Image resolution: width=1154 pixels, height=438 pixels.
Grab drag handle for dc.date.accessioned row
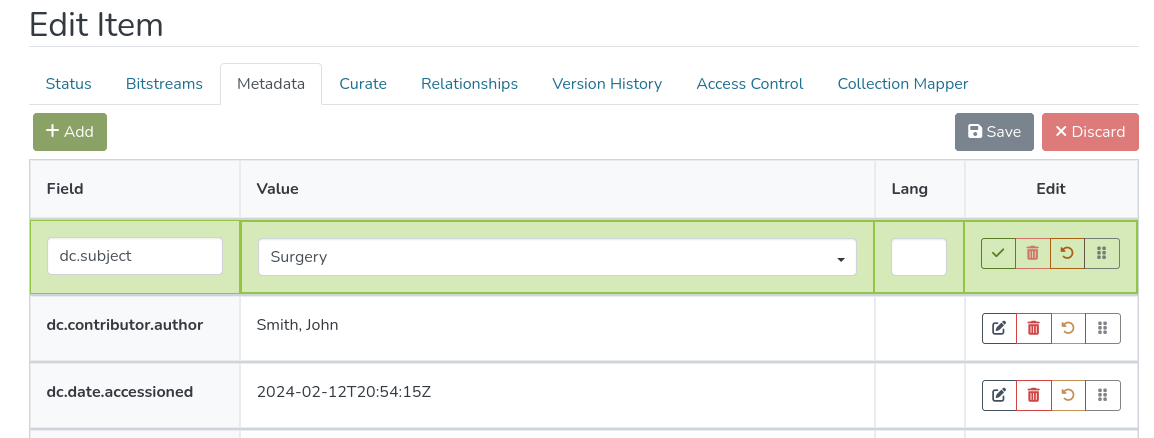coord(1103,395)
